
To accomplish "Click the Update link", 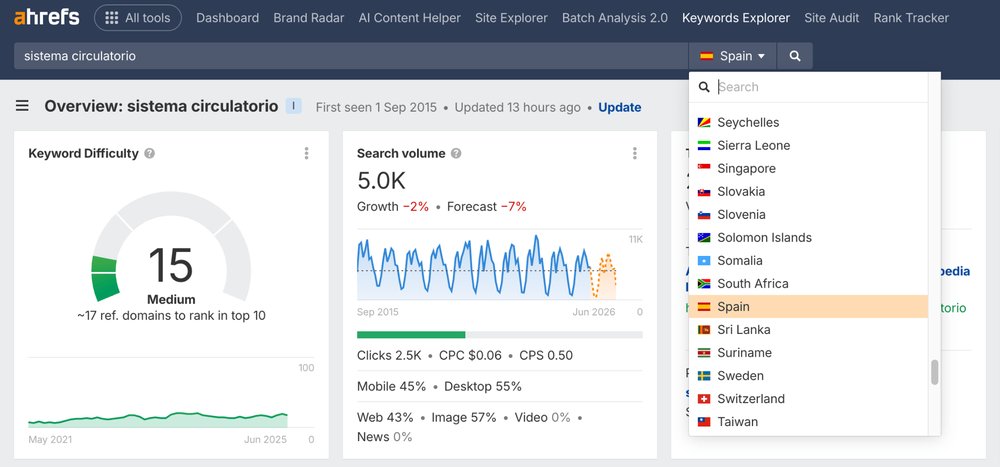I will pyautogui.click(x=620, y=107).
